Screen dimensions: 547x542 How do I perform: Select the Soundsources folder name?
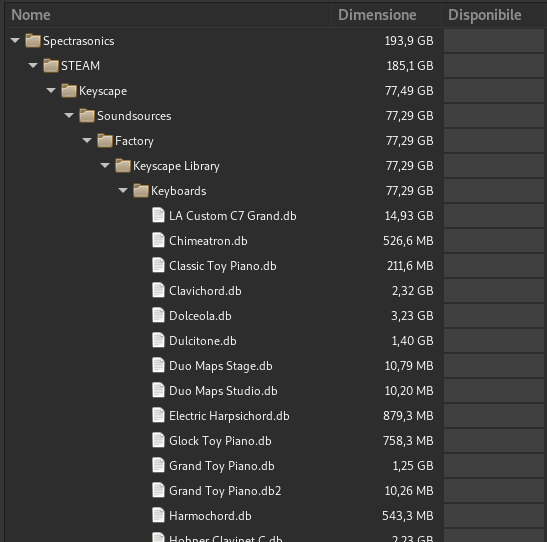pyautogui.click(x=134, y=116)
